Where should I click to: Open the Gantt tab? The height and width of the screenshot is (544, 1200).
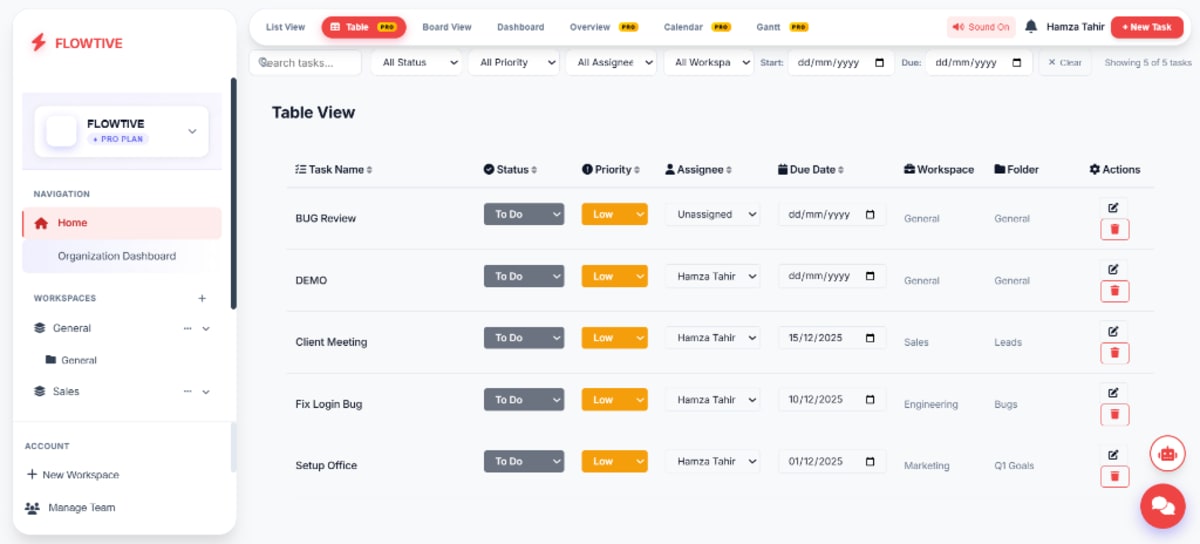pyautogui.click(x=782, y=27)
